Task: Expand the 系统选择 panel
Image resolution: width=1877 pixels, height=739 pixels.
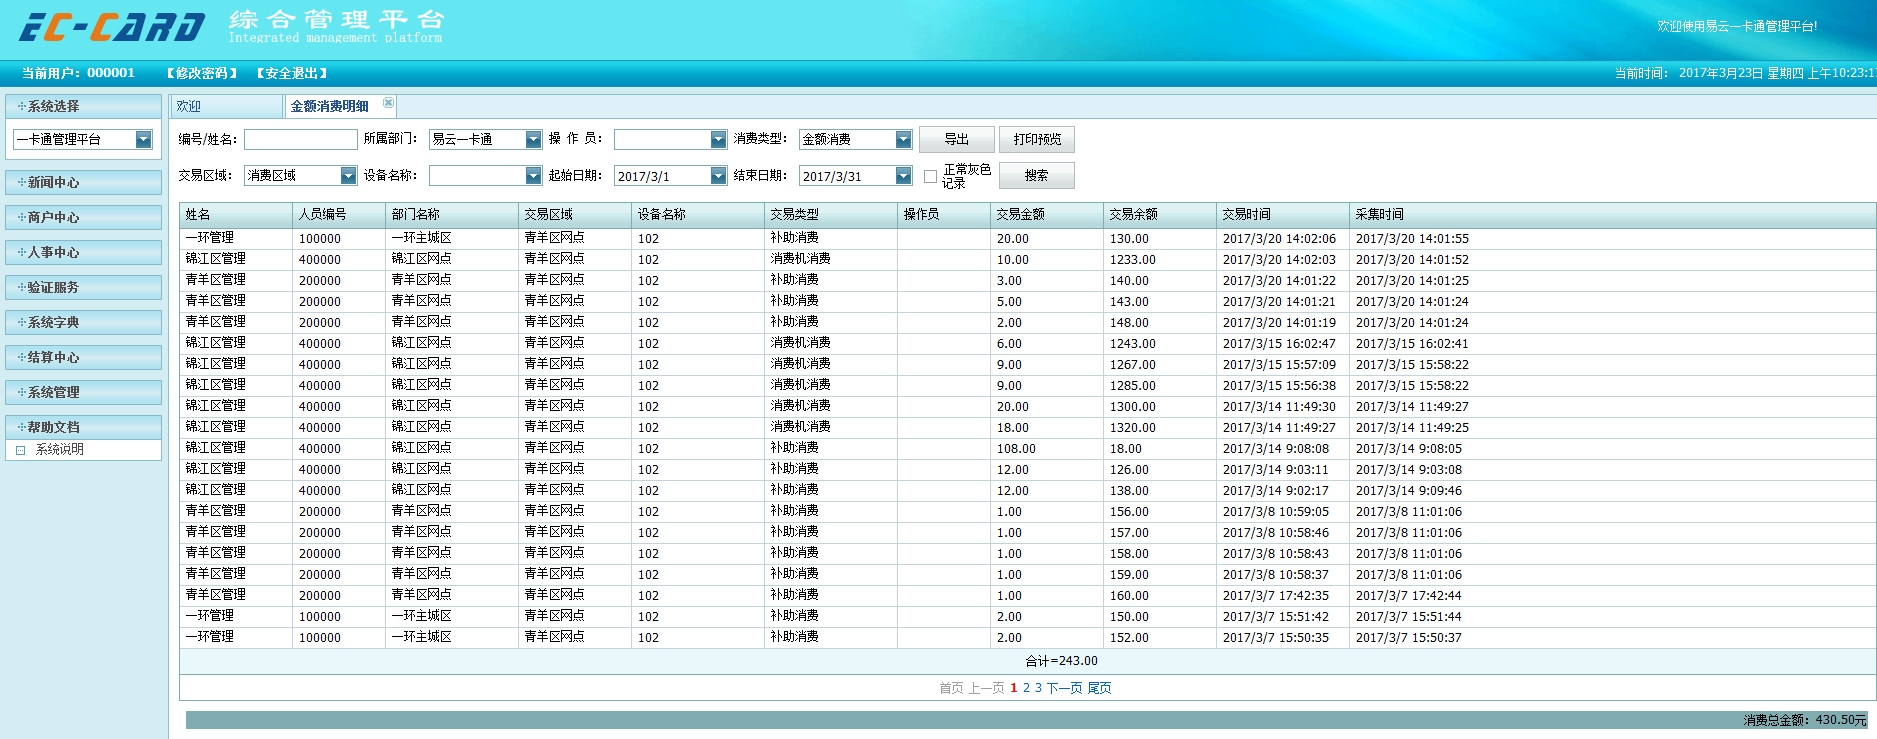Action: tap(83, 106)
